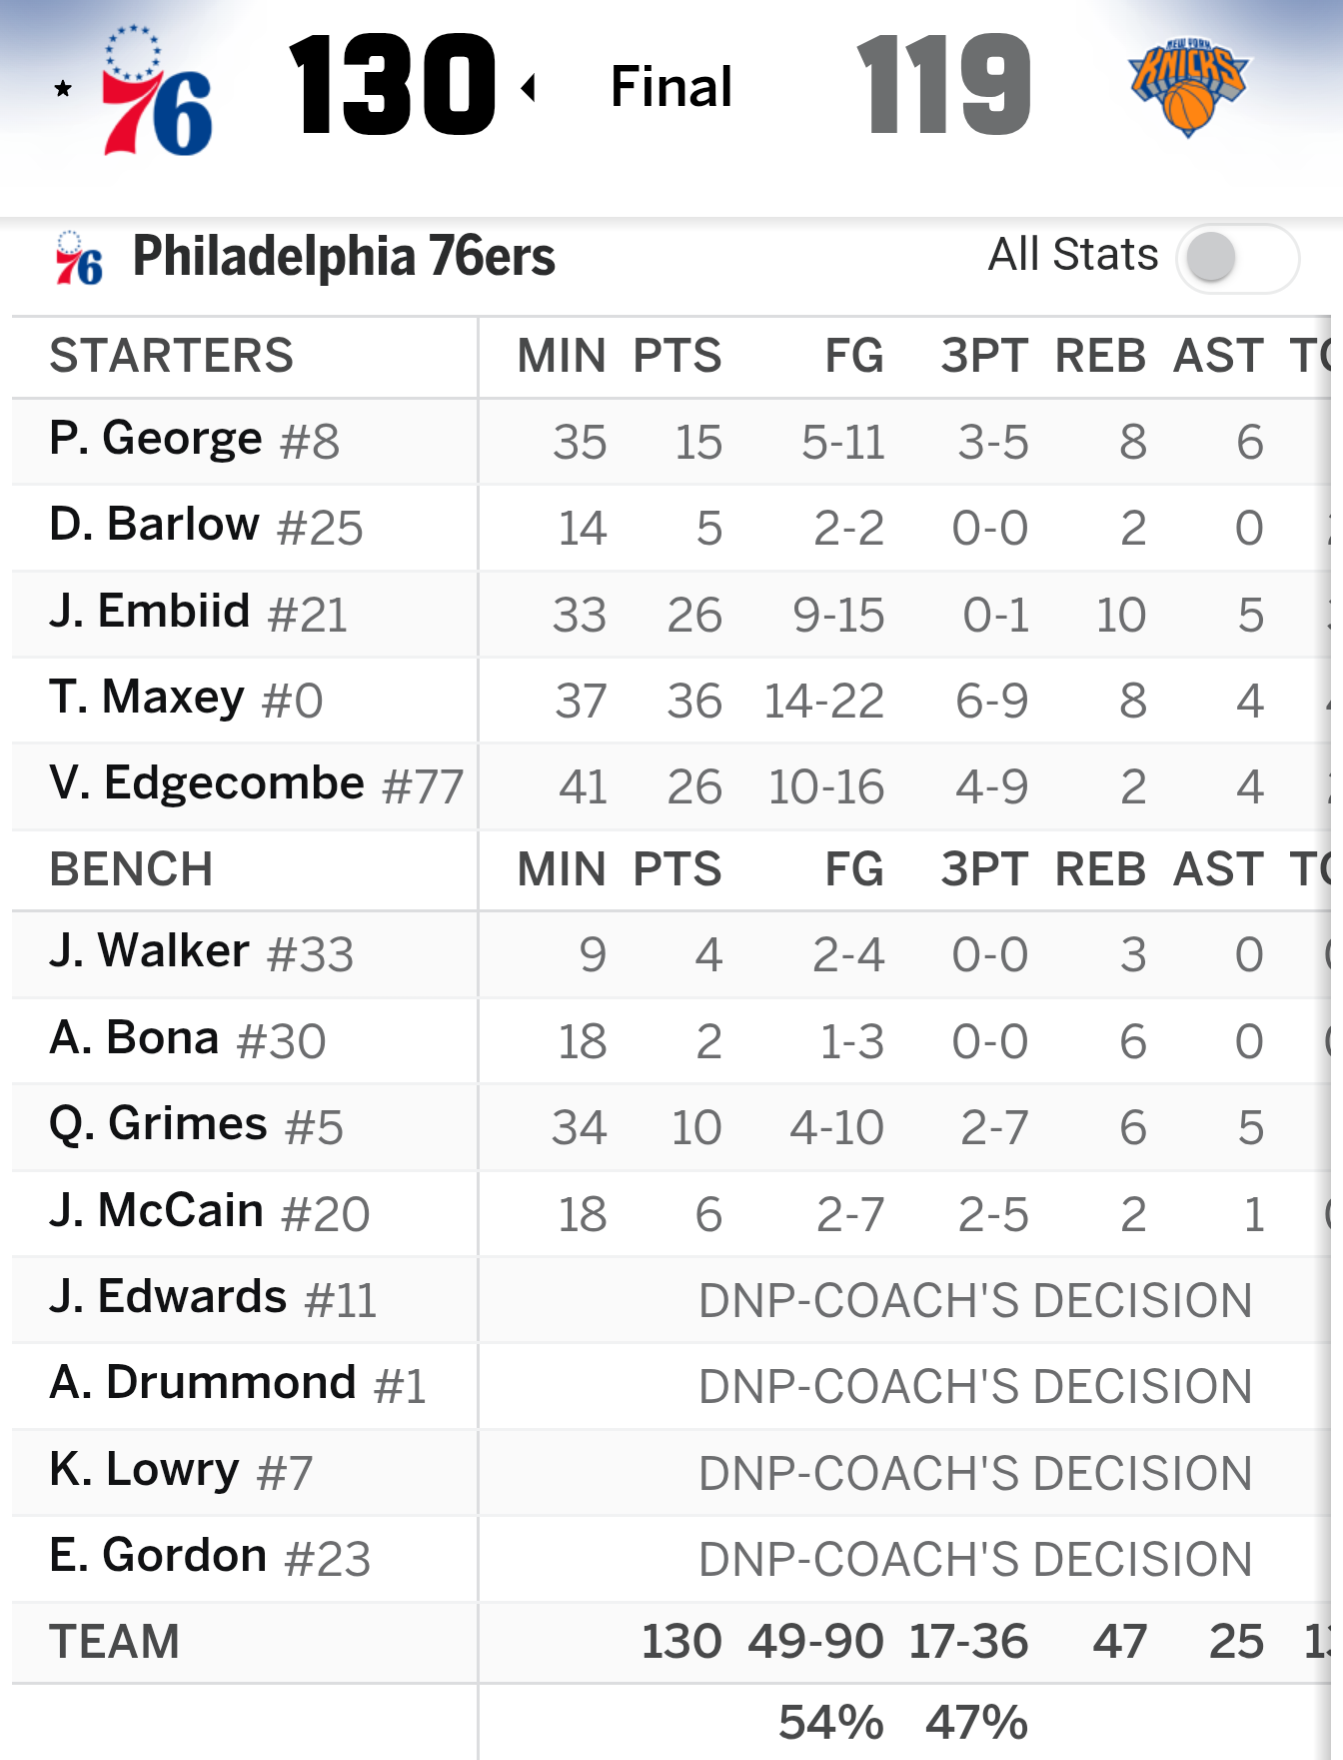Open P. George player link
Image resolution: width=1343 pixels, height=1760 pixels.
tap(156, 440)
